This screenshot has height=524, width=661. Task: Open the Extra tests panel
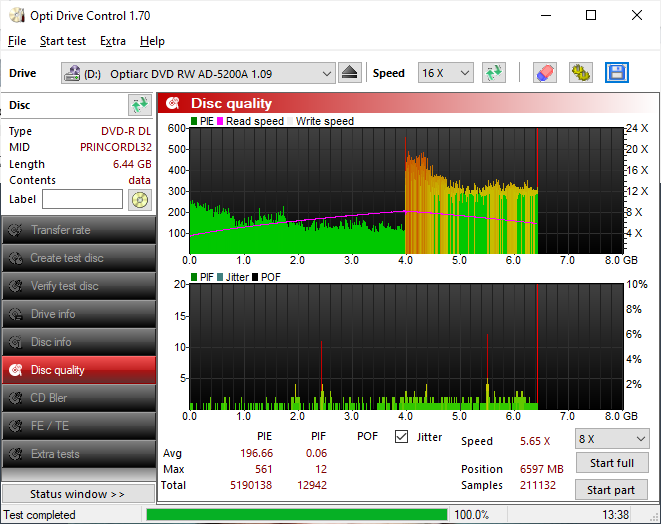[79, 454]
